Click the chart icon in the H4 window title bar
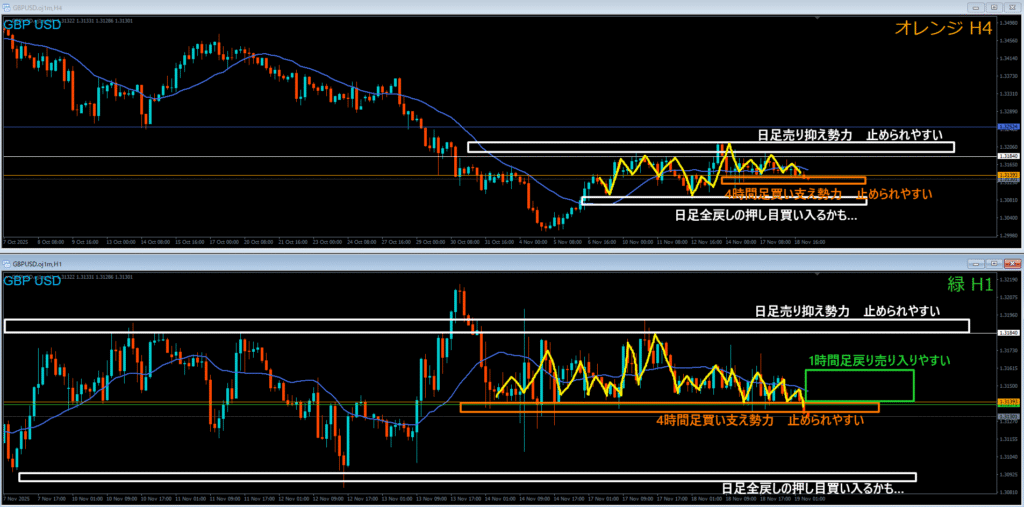Image resolution: width=1024 pixels, height=507 pixels. 7,8
